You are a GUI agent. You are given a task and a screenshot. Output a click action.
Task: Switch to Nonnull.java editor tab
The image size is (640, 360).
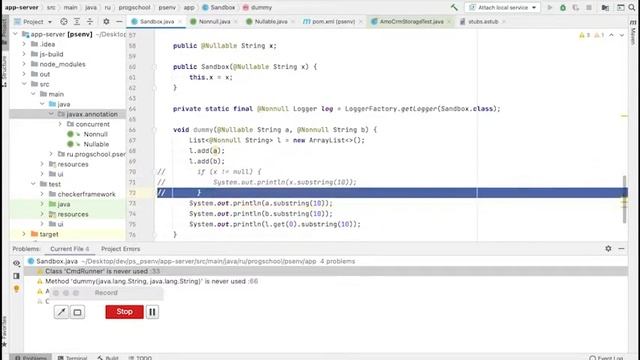(x=214, y=22)
